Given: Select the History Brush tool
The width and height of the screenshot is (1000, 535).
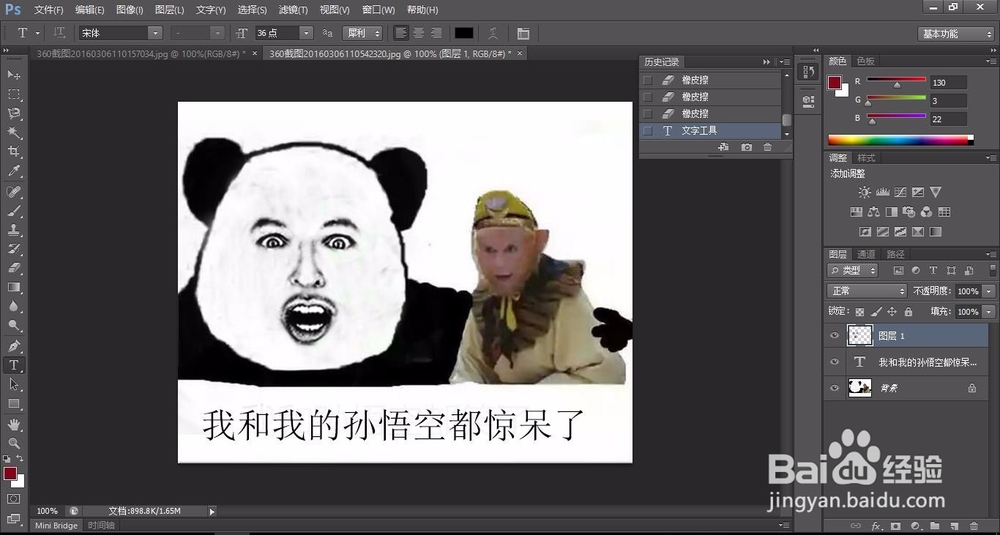Looking at the screenshot, I should point(13,249).
